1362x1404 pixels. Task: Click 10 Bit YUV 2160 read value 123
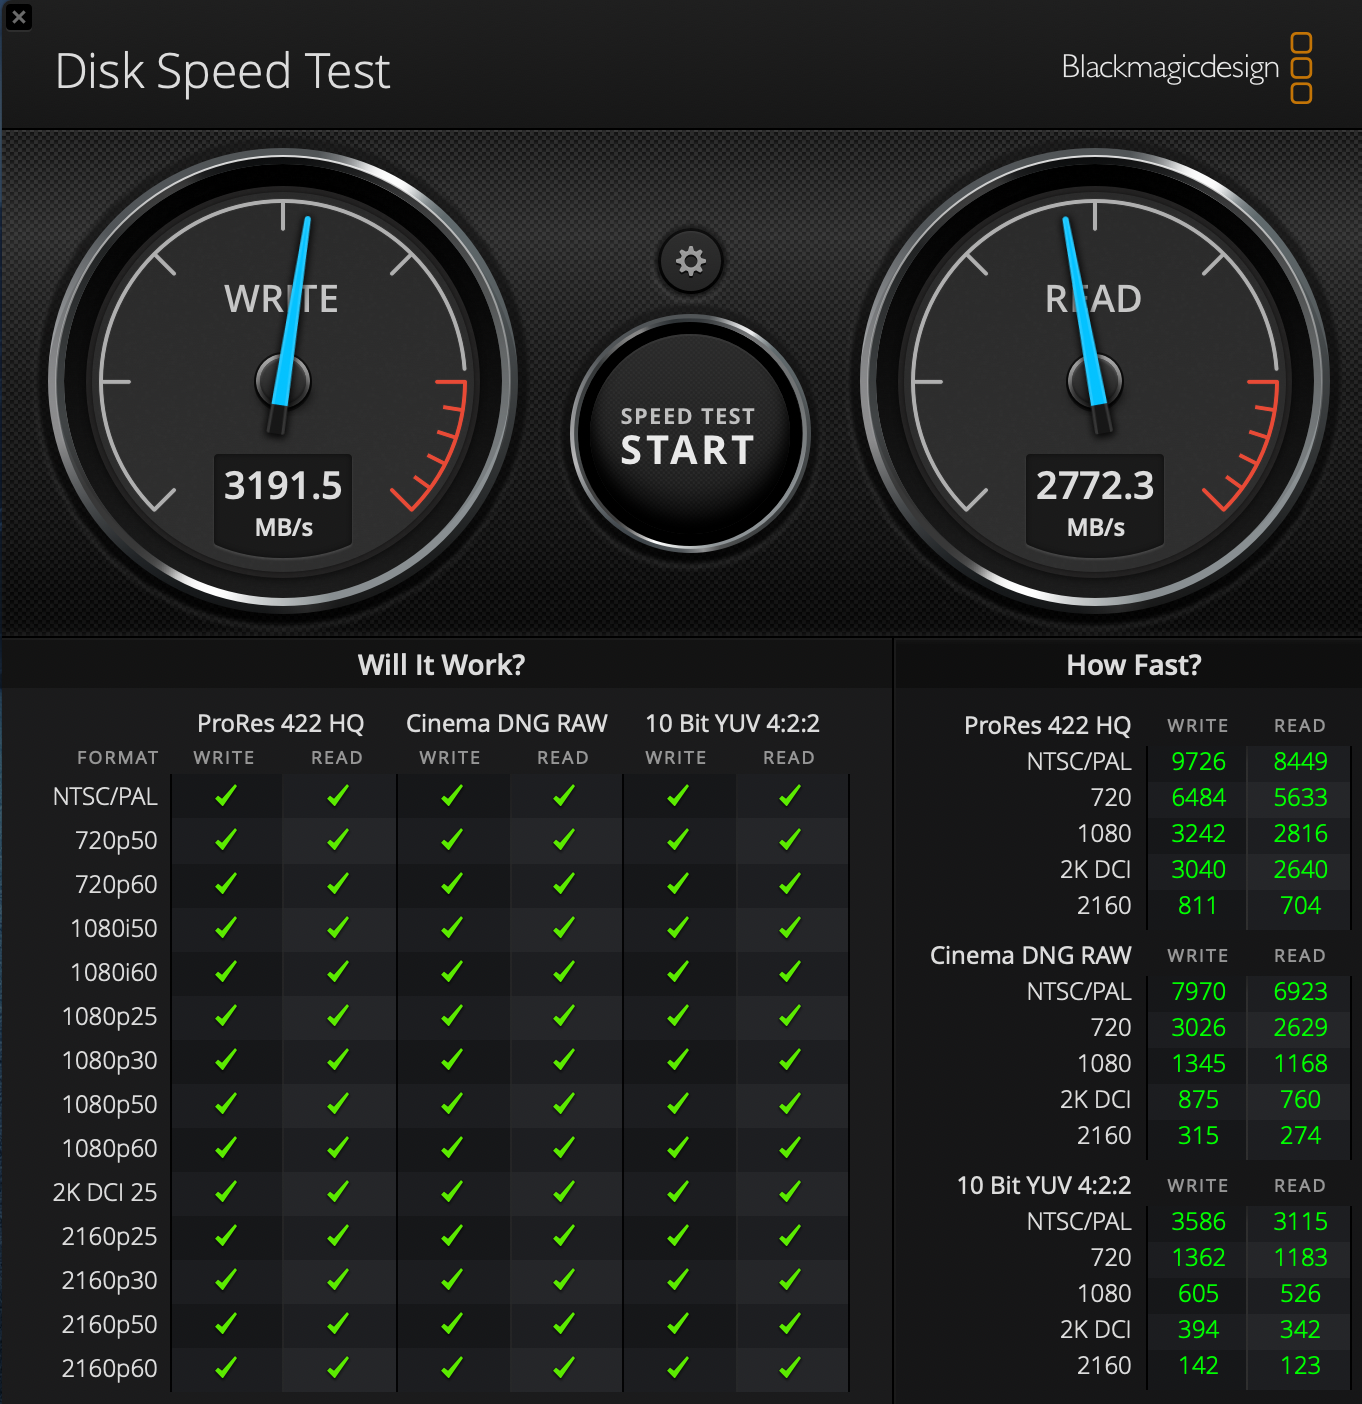click(1300, 1366)
